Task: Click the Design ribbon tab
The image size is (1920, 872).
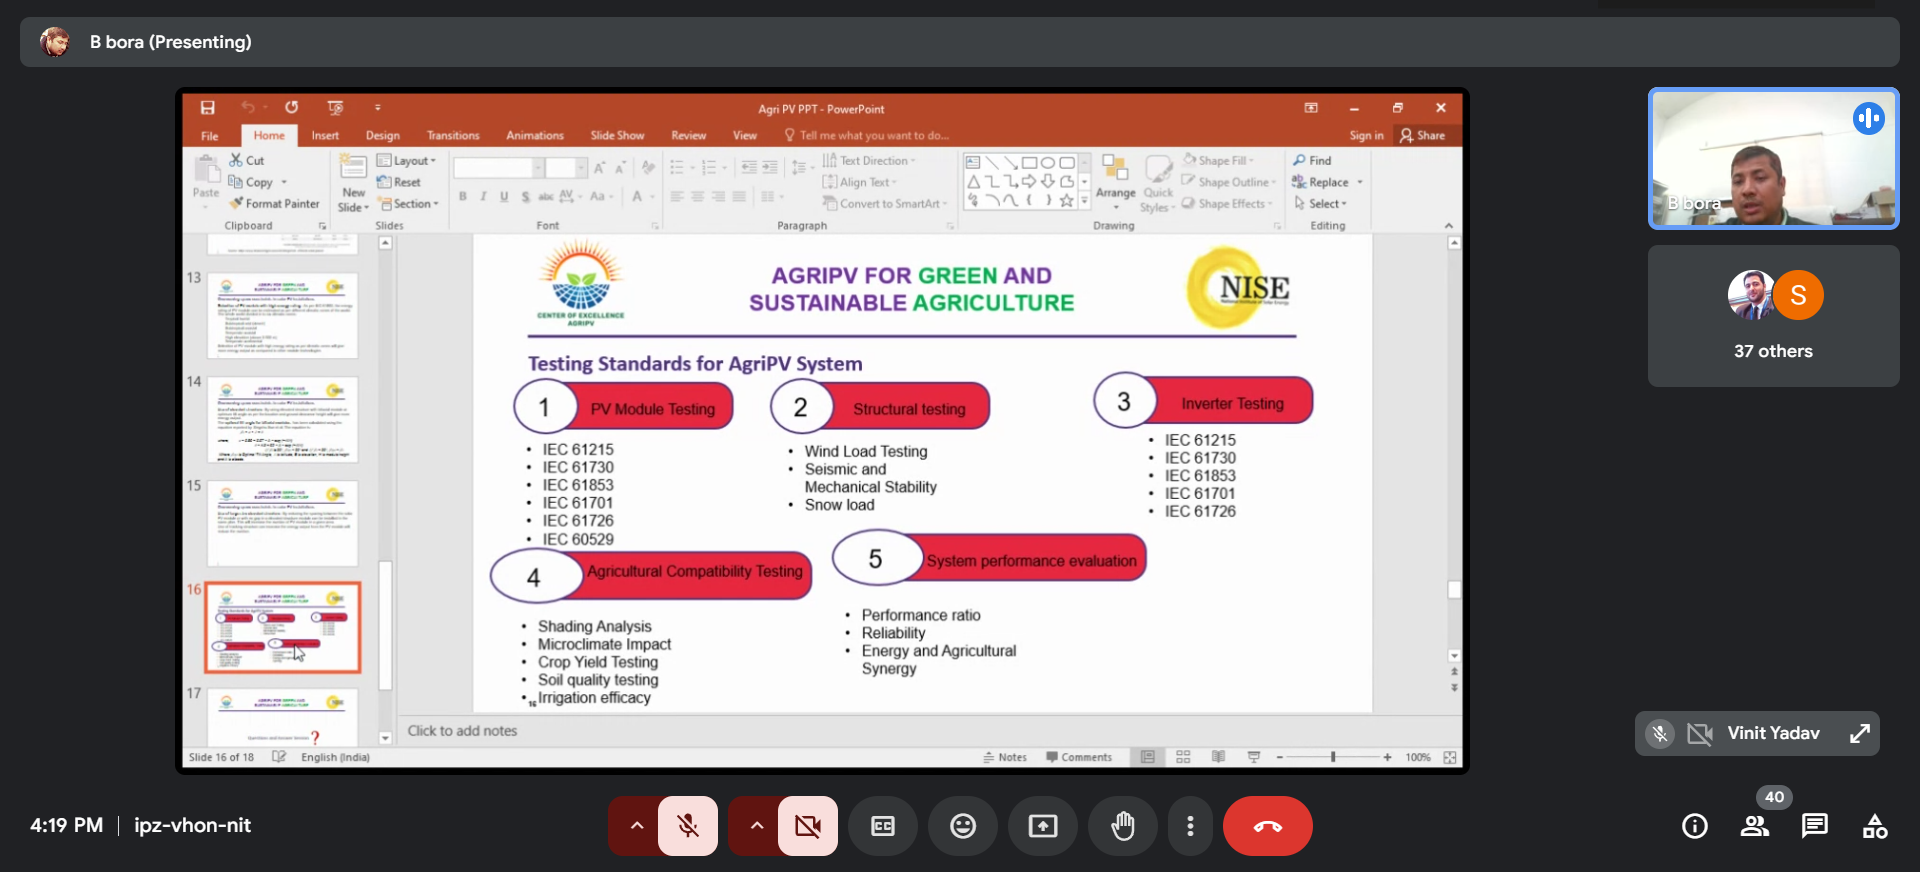Action: tap(382, 136)
